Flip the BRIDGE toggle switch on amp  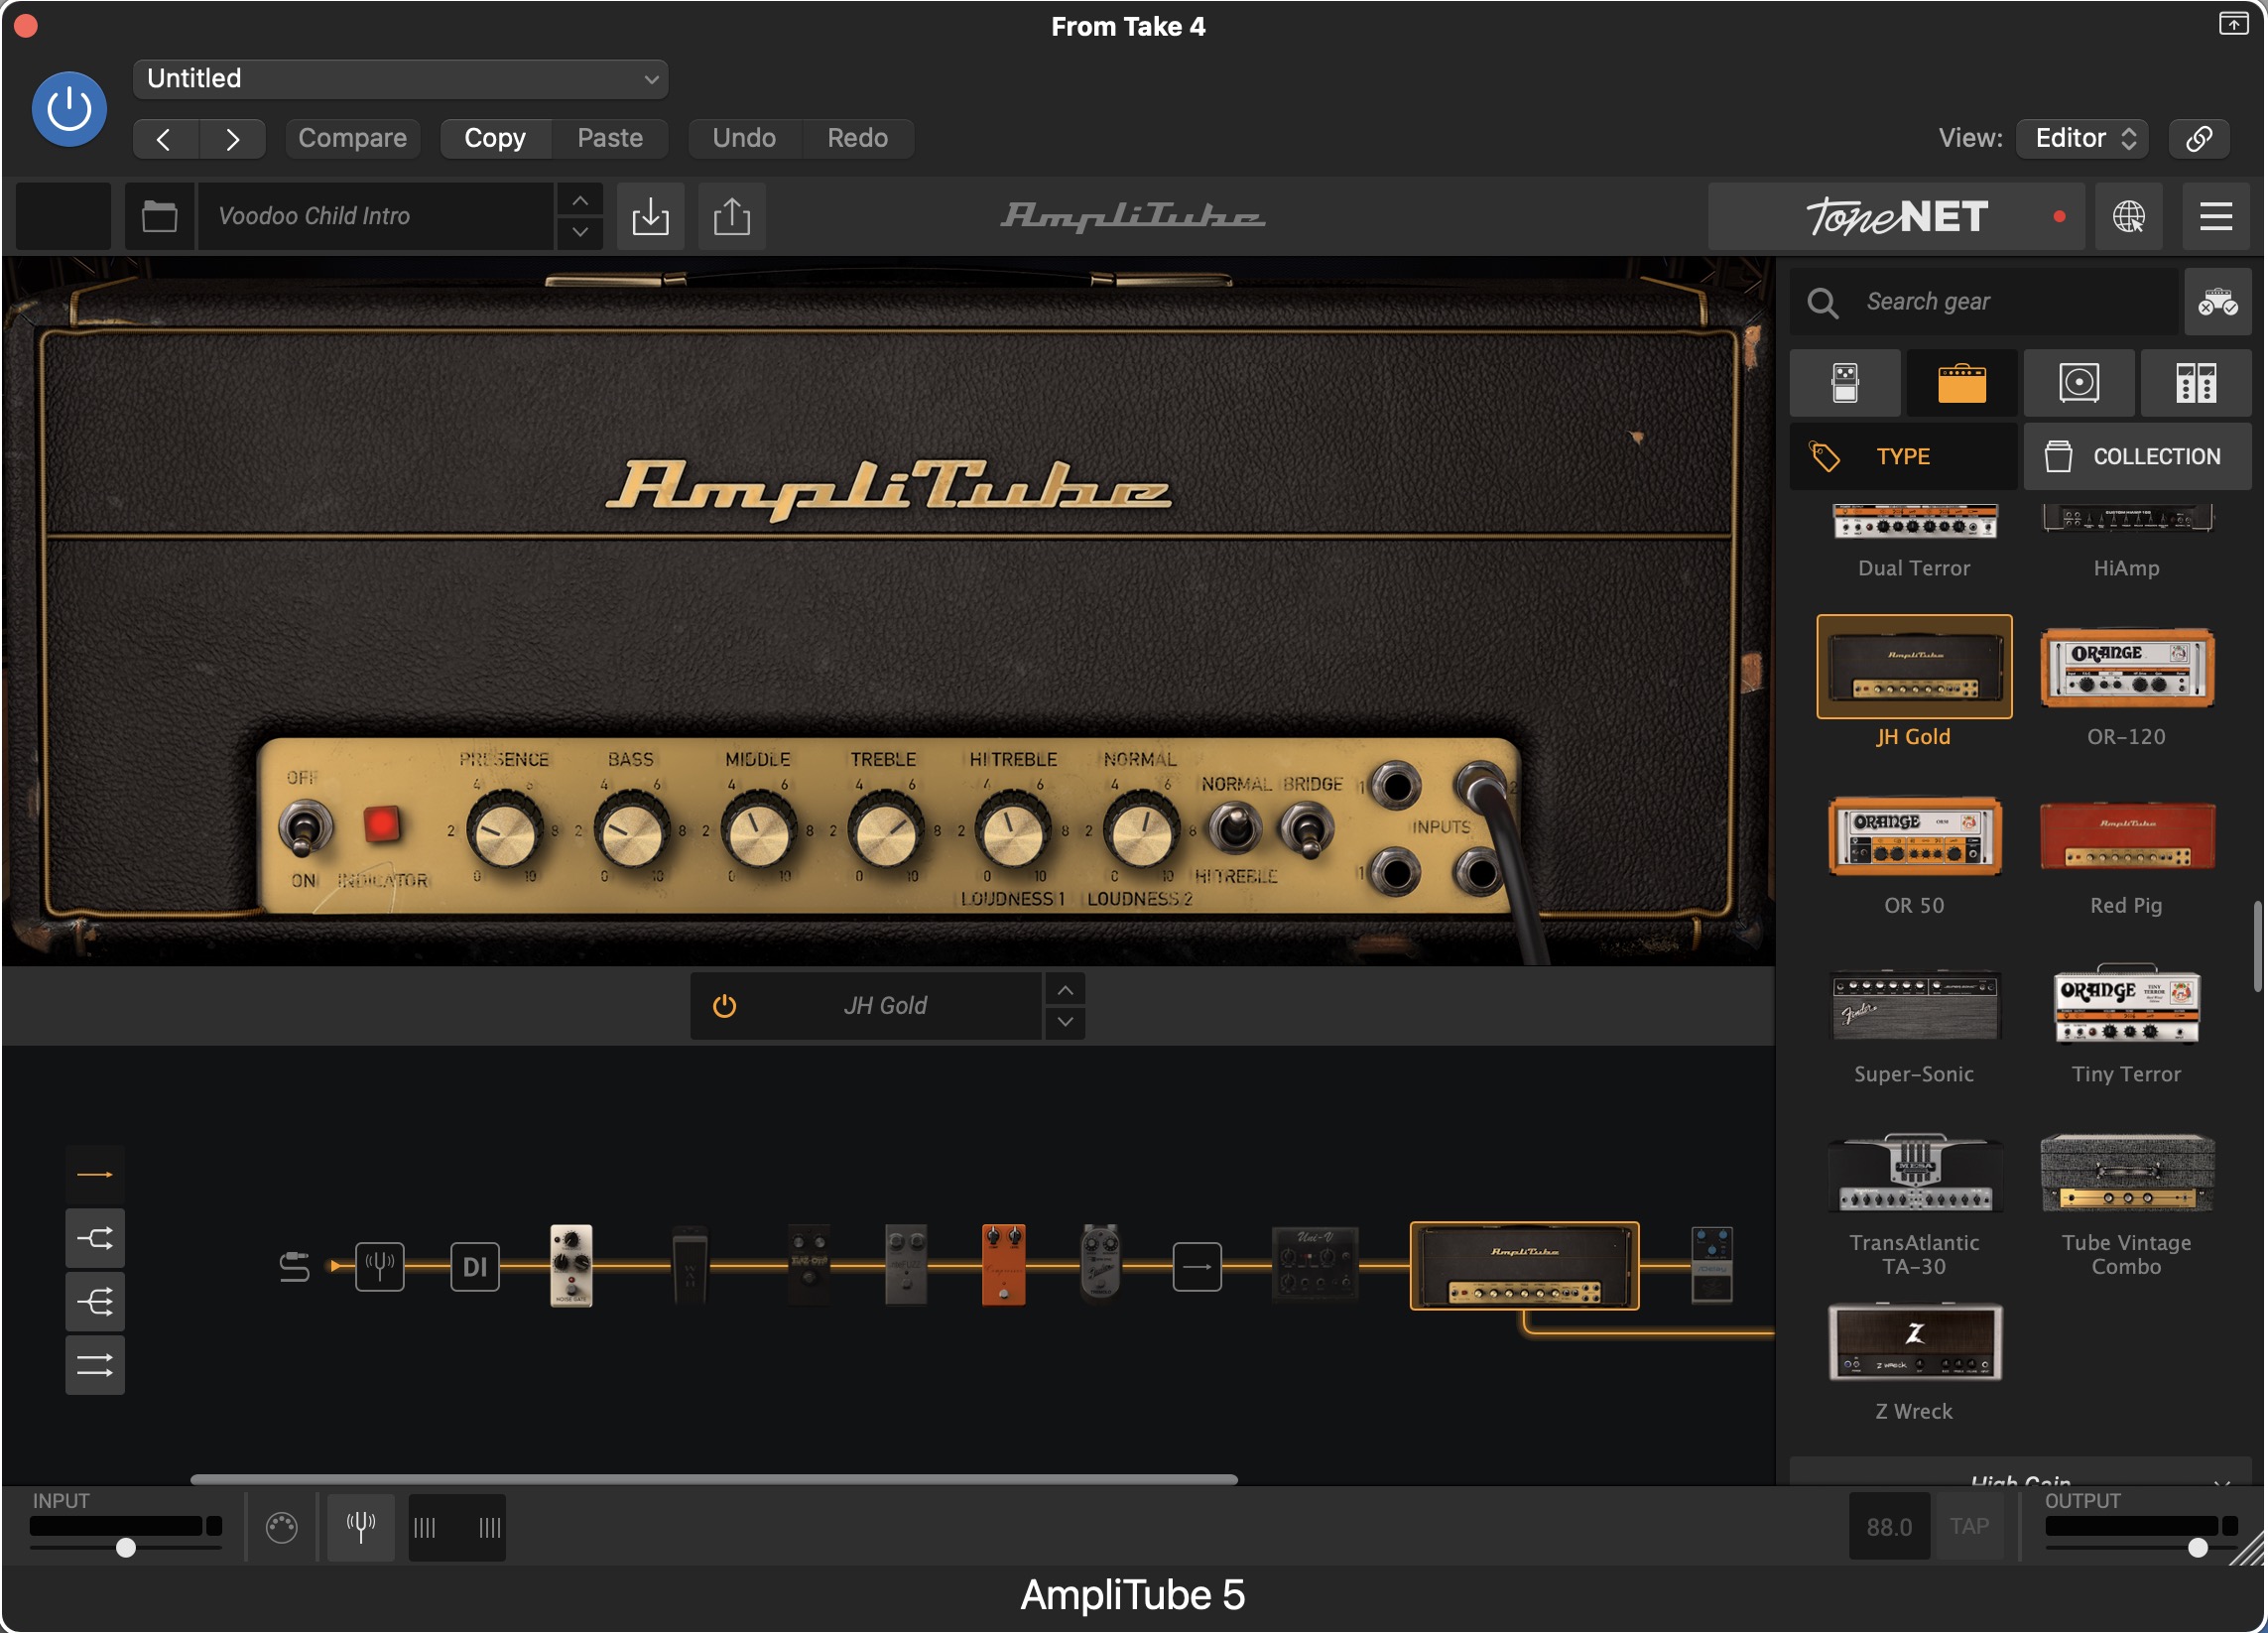1306,829
